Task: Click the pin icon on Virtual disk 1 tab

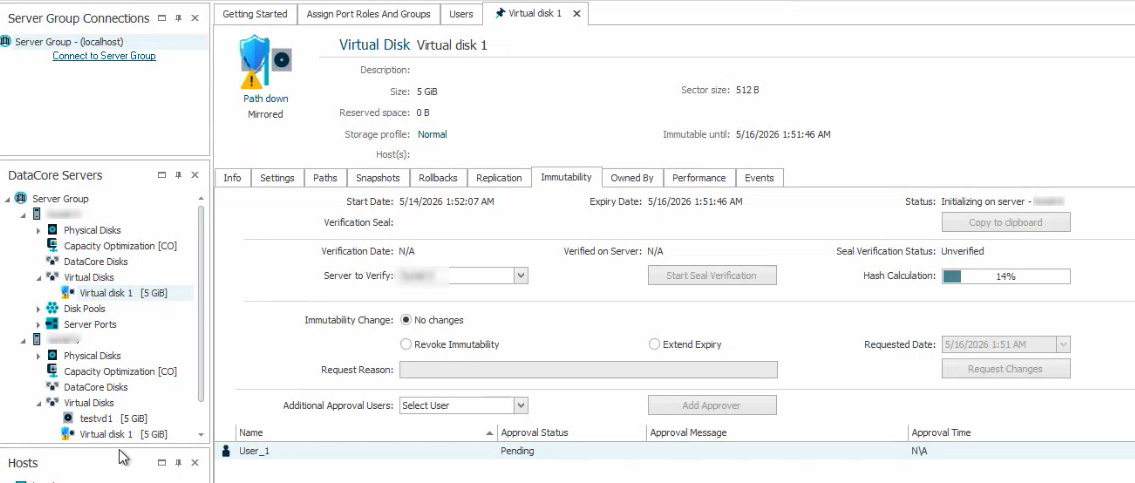Action: tap(499, 13)
